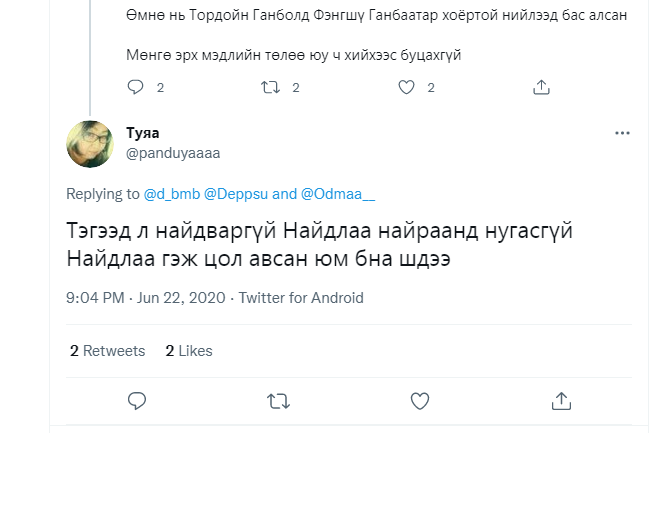Share Туяа's main tweet
The image size is (650, 506).
click(x=561, y=401)
